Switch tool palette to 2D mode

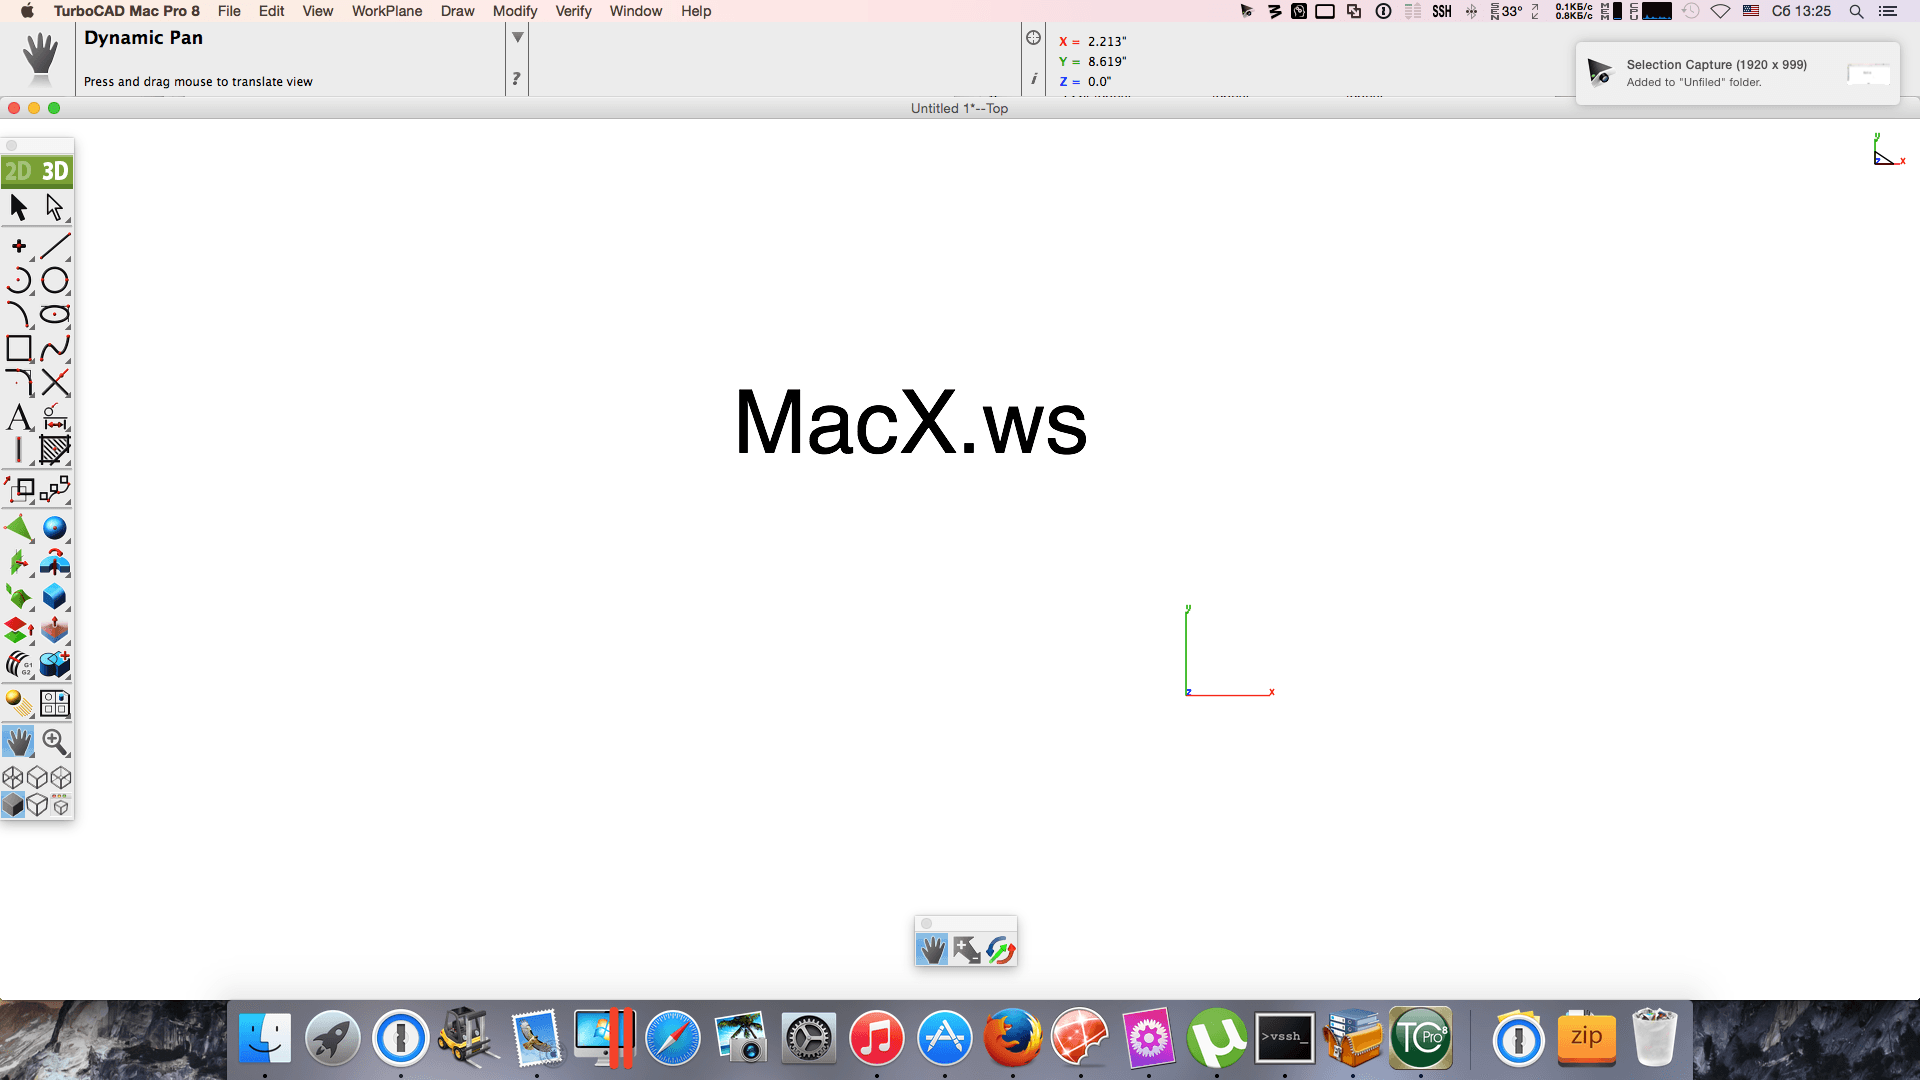tap(18, 171)
